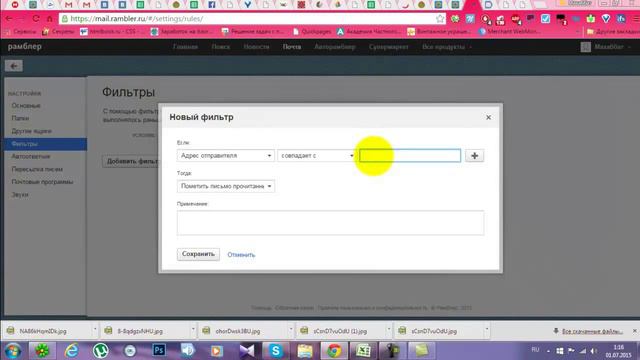Image resolution: width=640 pixels, height=360 pixels.
Task: Open download options arrow for sCsnD7vuOdU (1).jpg
Action: click(388, 329)
